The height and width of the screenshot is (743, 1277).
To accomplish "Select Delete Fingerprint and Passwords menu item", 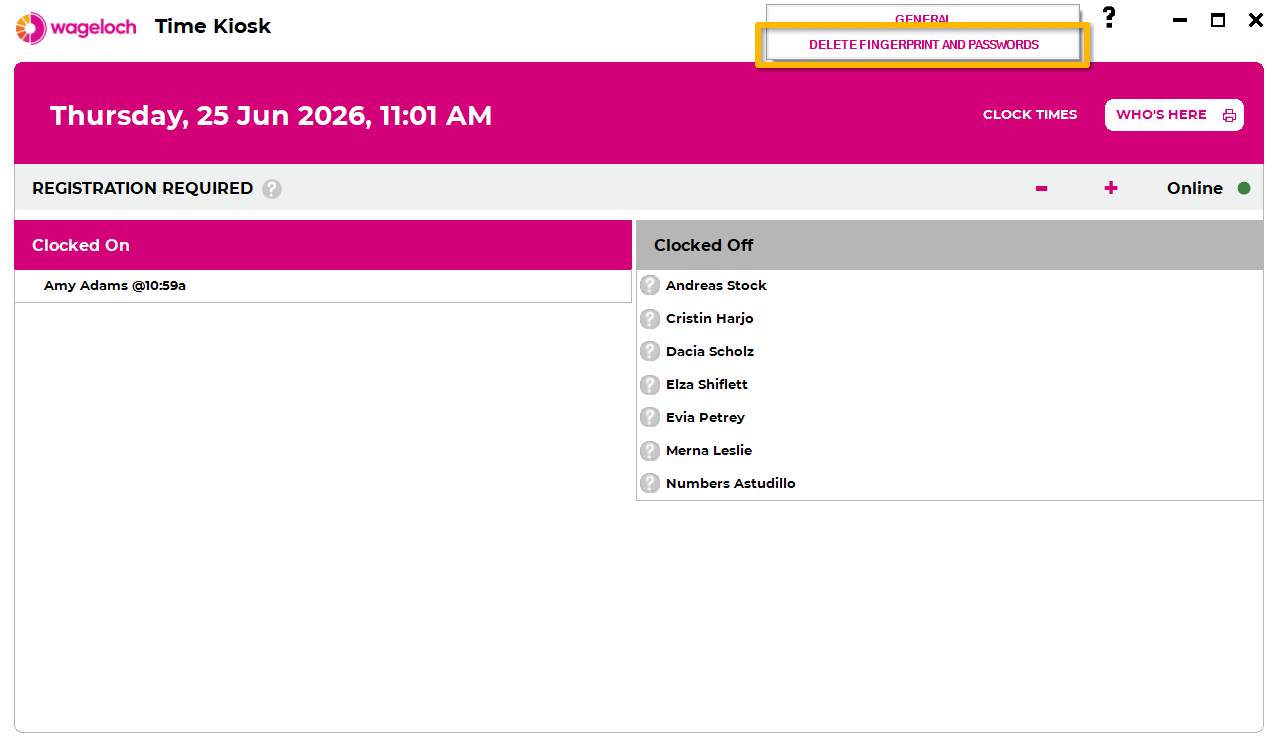I will (x=923, y=45).
